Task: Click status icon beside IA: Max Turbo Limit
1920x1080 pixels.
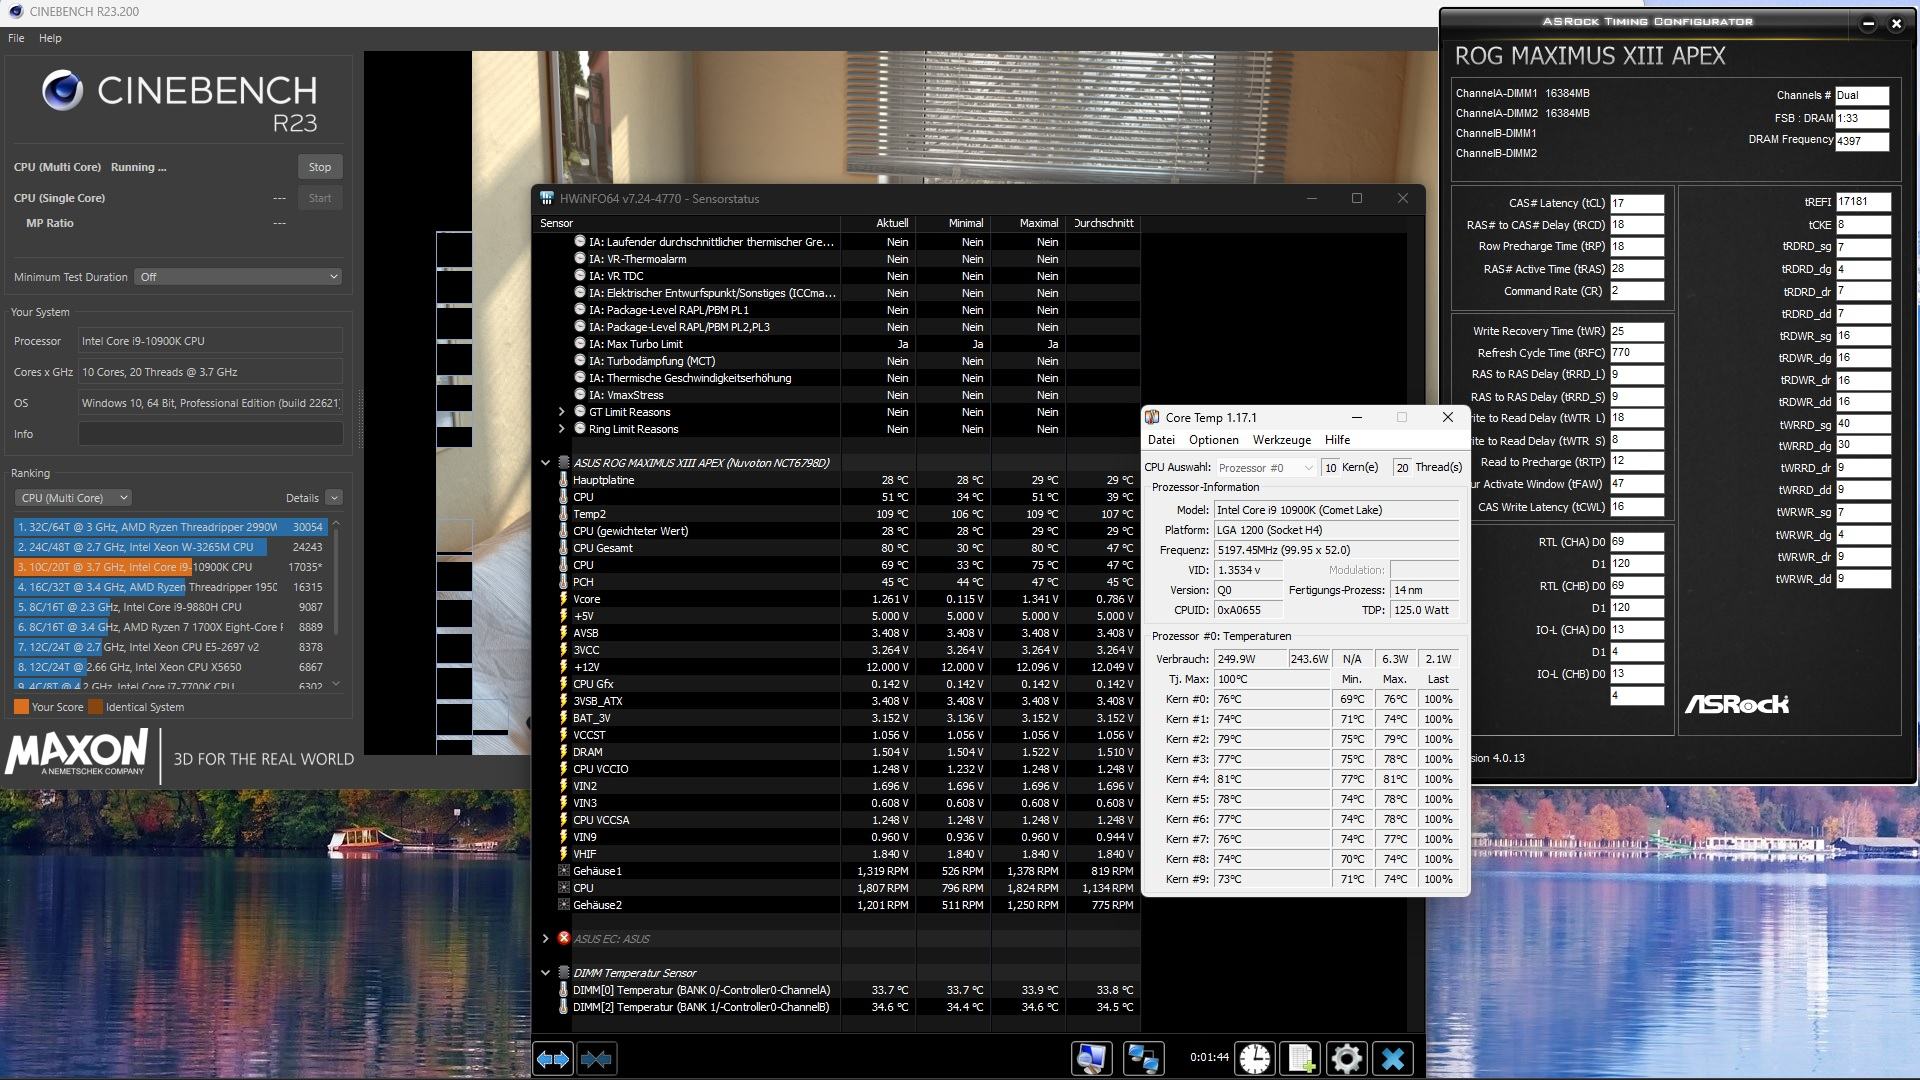Action: tap(580, 344)
